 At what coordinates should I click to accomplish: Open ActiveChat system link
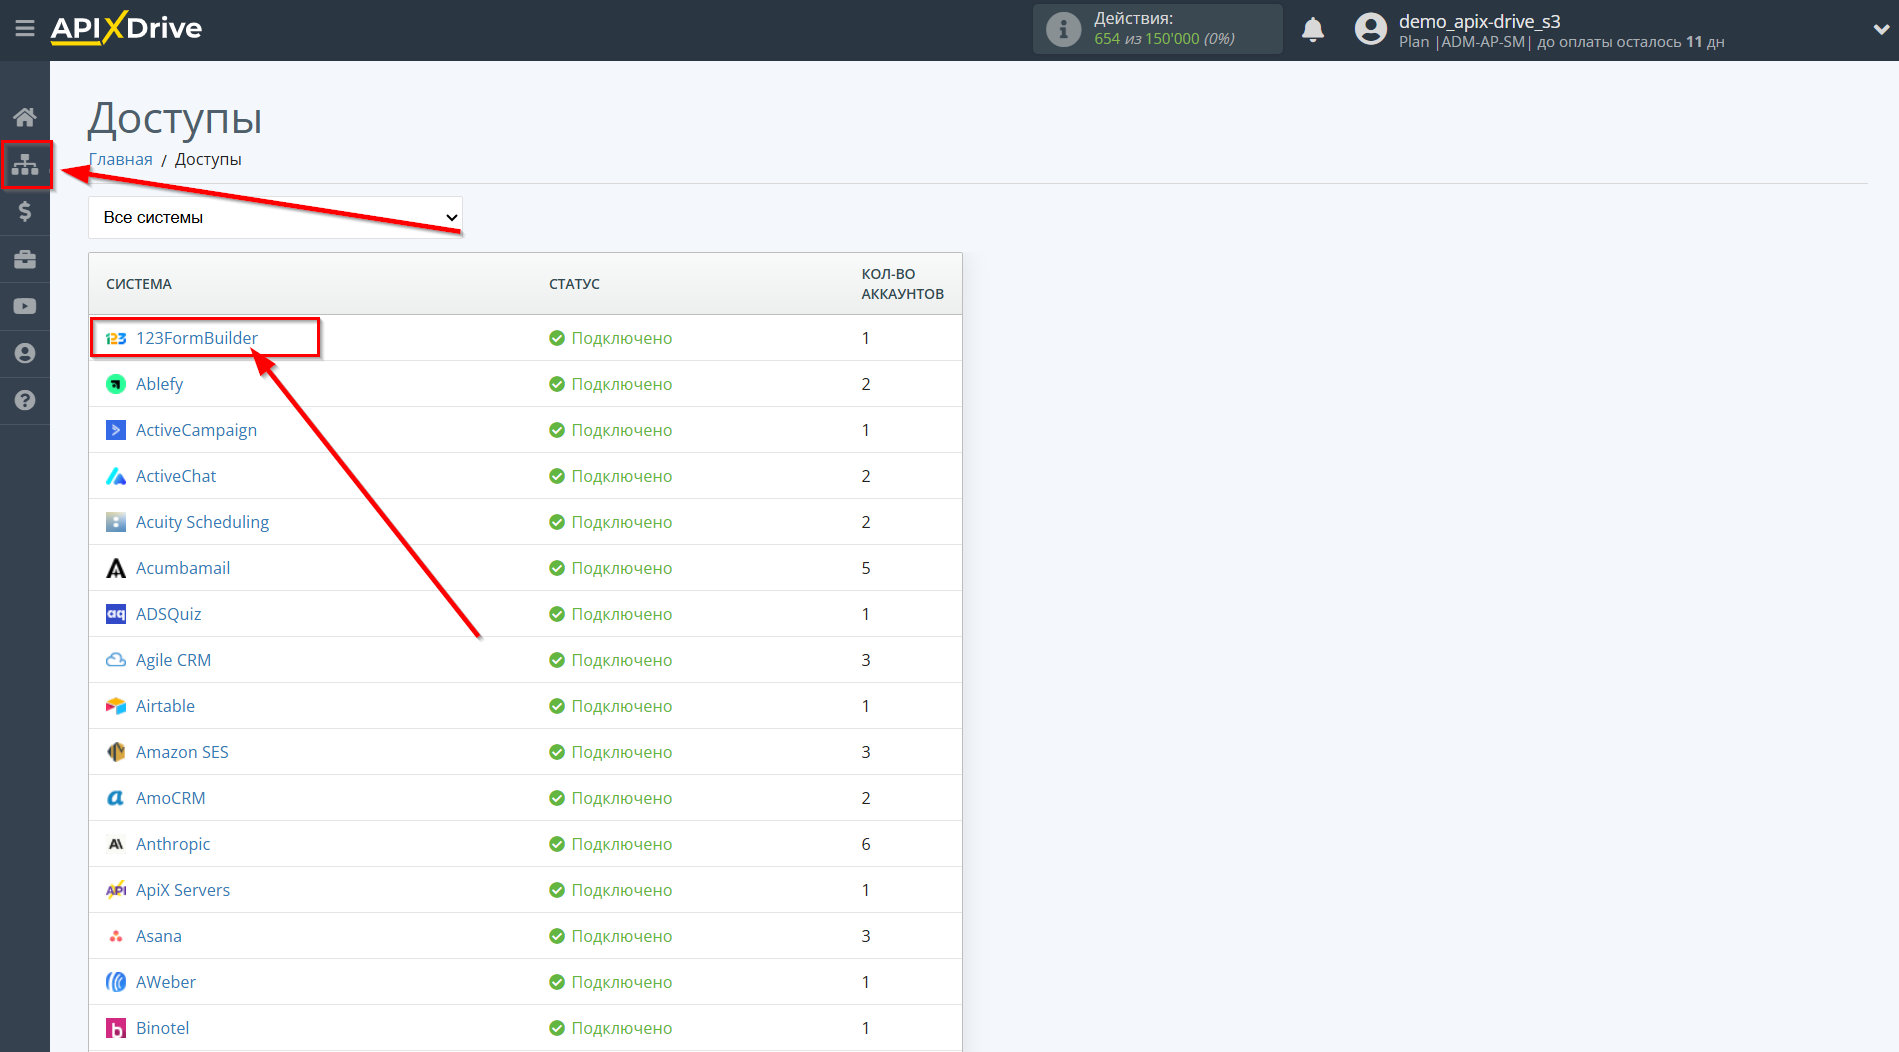176,476
